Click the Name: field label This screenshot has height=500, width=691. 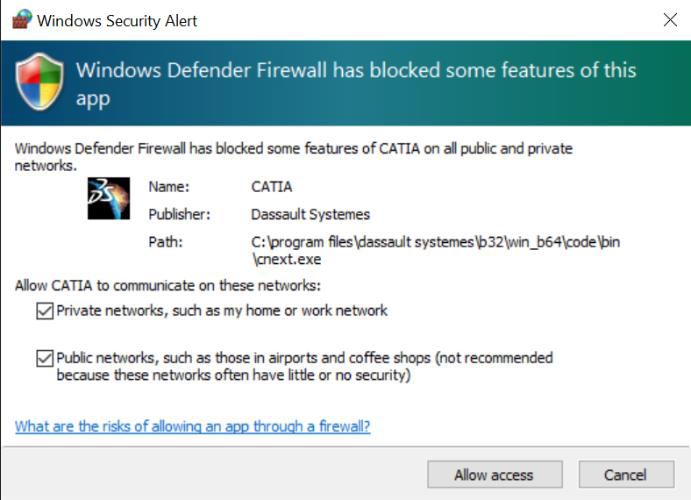(x=169, y=187)
